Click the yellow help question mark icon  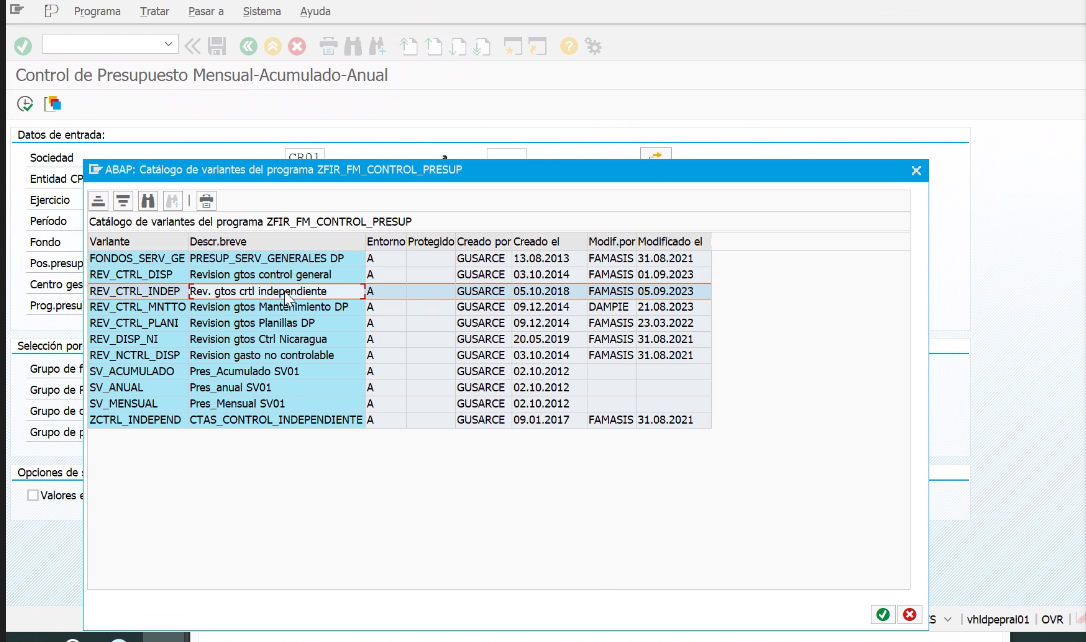(x=568, y=46)
